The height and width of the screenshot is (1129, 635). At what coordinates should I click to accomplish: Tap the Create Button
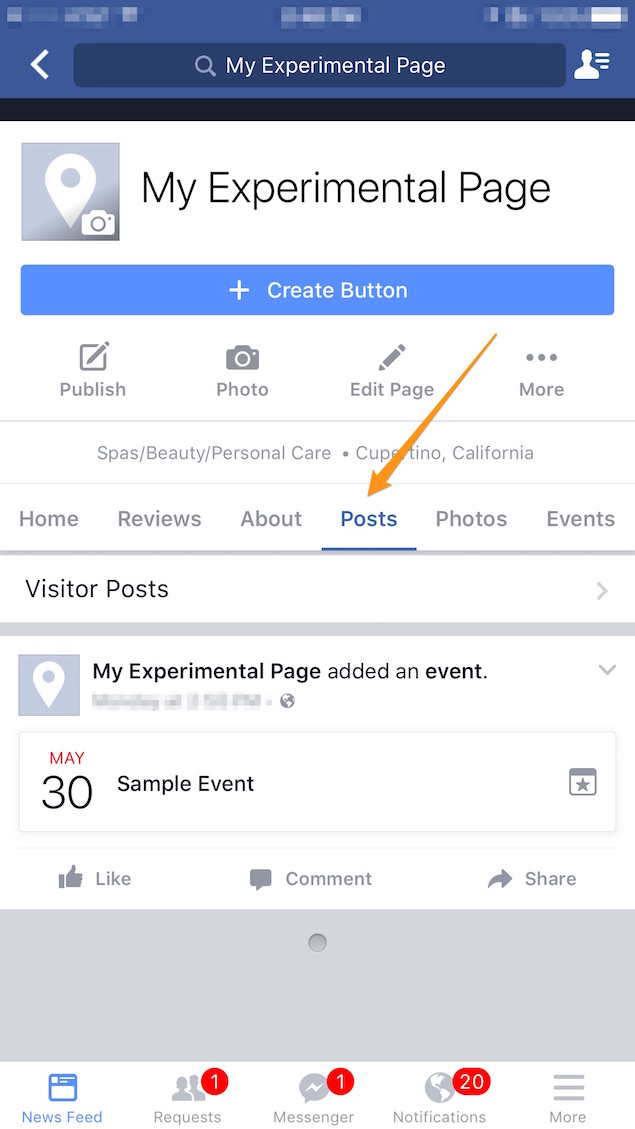(x=317, y=289)
